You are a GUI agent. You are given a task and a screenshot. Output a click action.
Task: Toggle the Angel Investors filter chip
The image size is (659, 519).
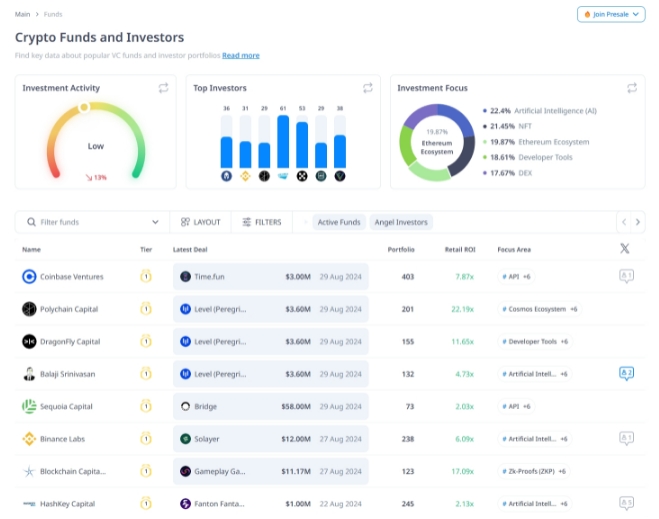401,222
